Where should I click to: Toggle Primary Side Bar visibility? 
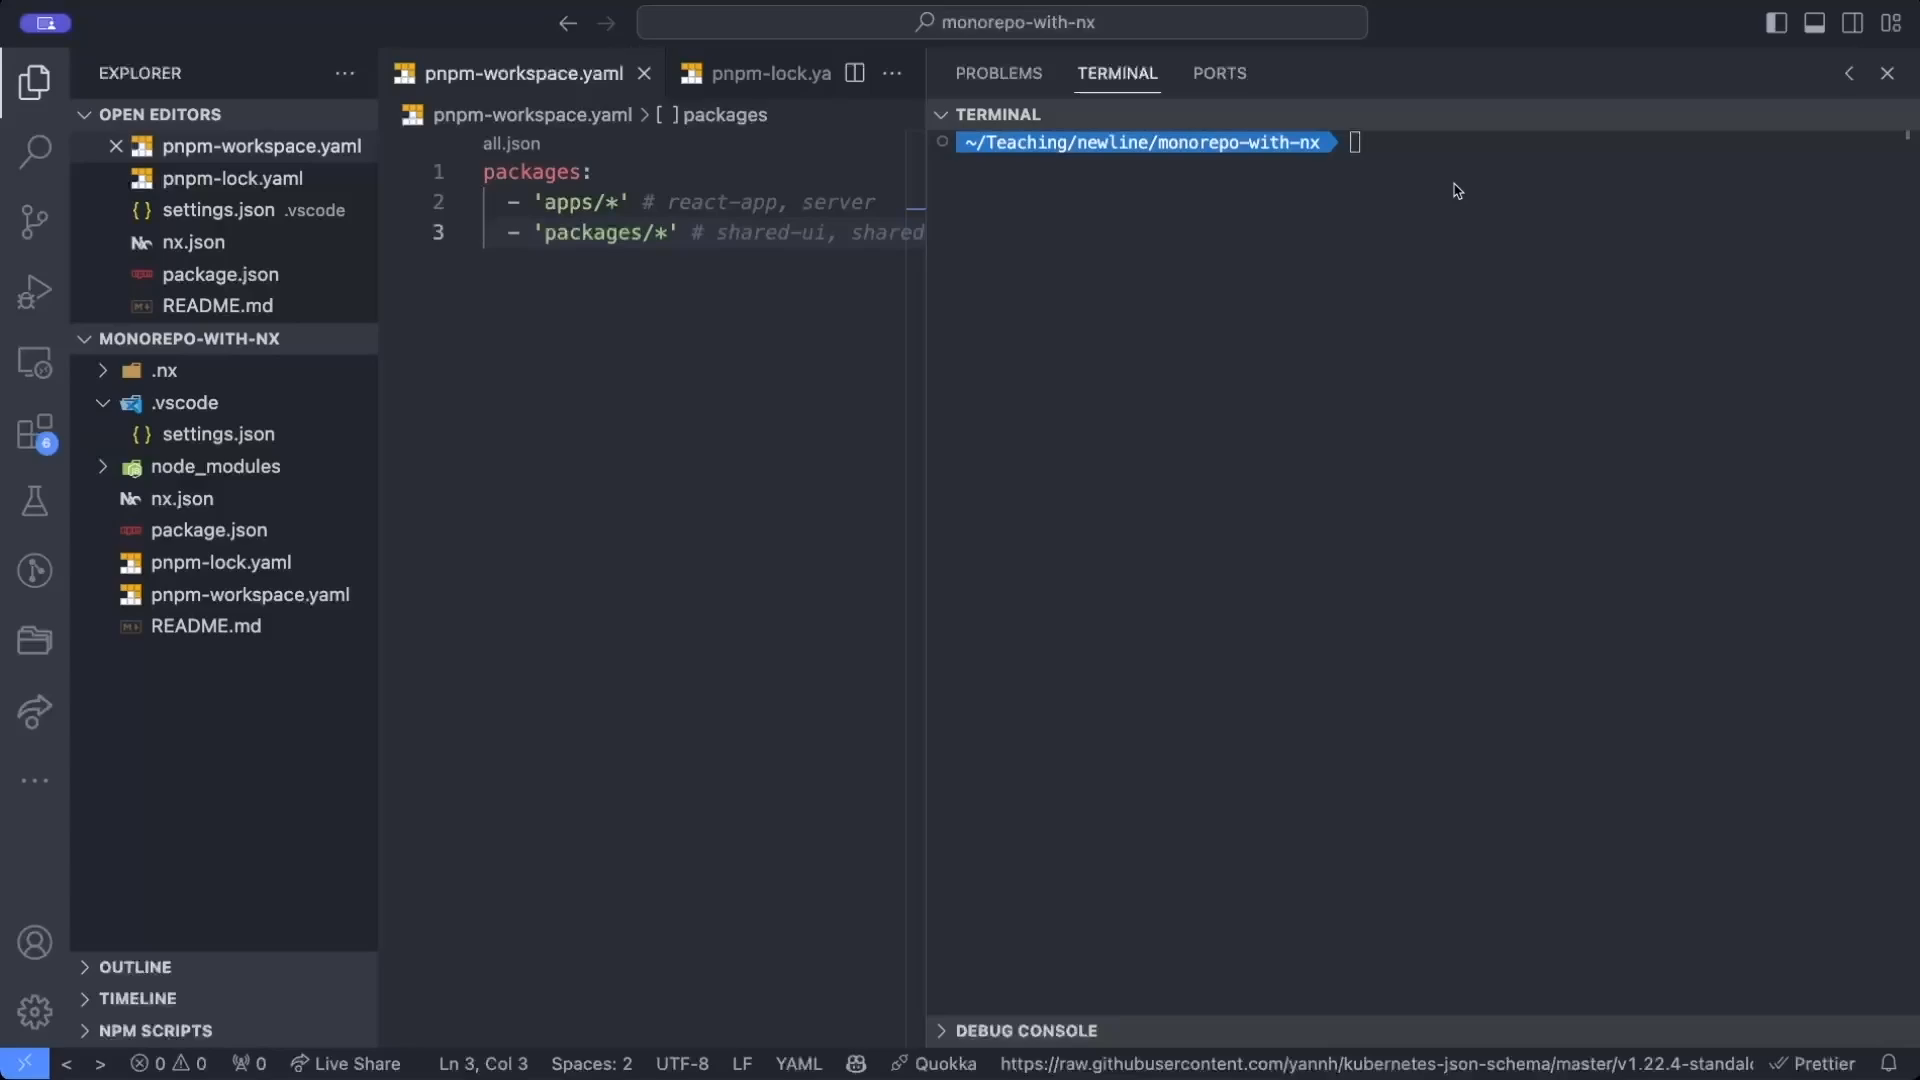pyautogui.click(x=1776, y=22)
